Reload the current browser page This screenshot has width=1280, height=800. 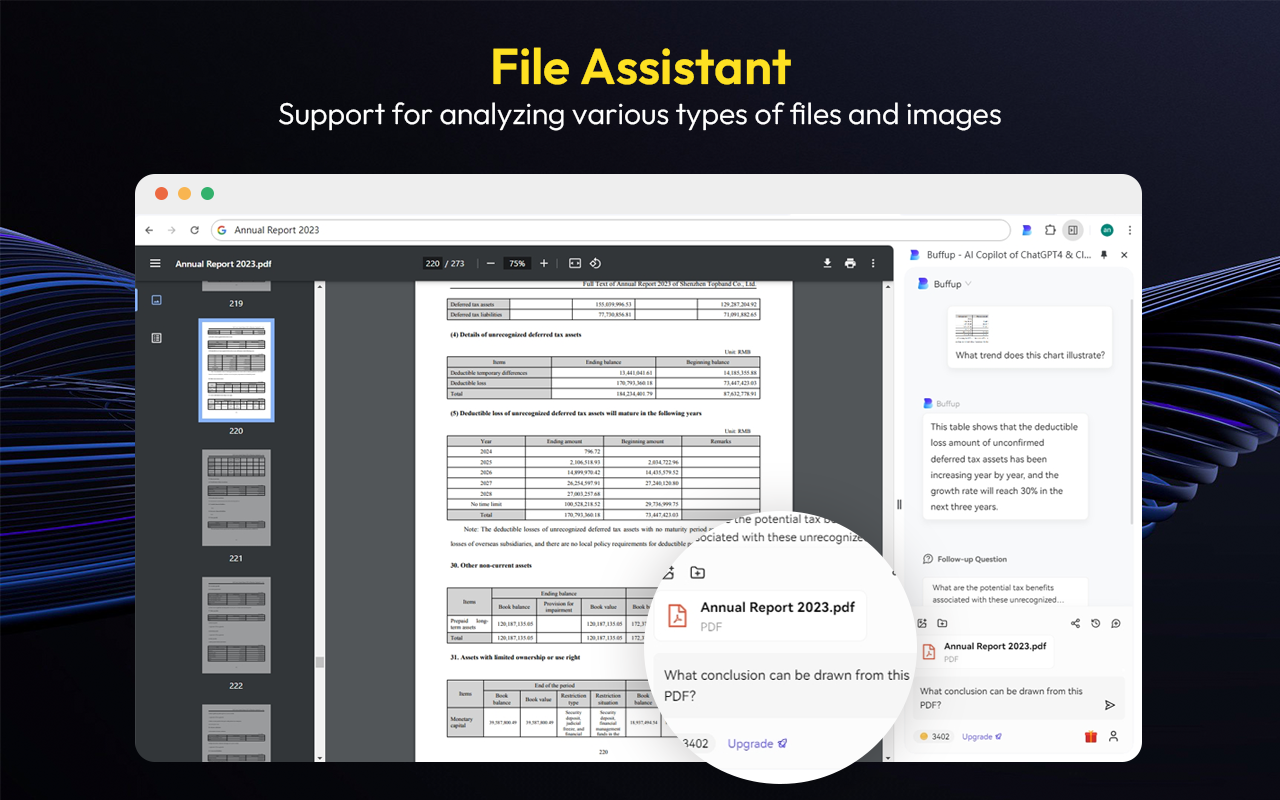(194, 230)
